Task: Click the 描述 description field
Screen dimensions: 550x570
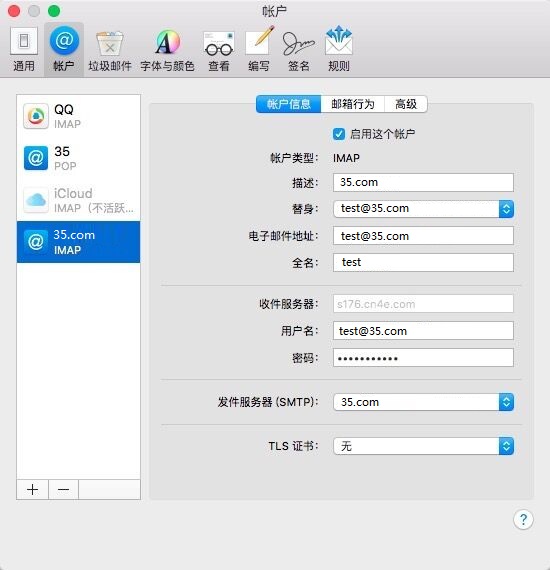Action: click(x=423, y=182)
